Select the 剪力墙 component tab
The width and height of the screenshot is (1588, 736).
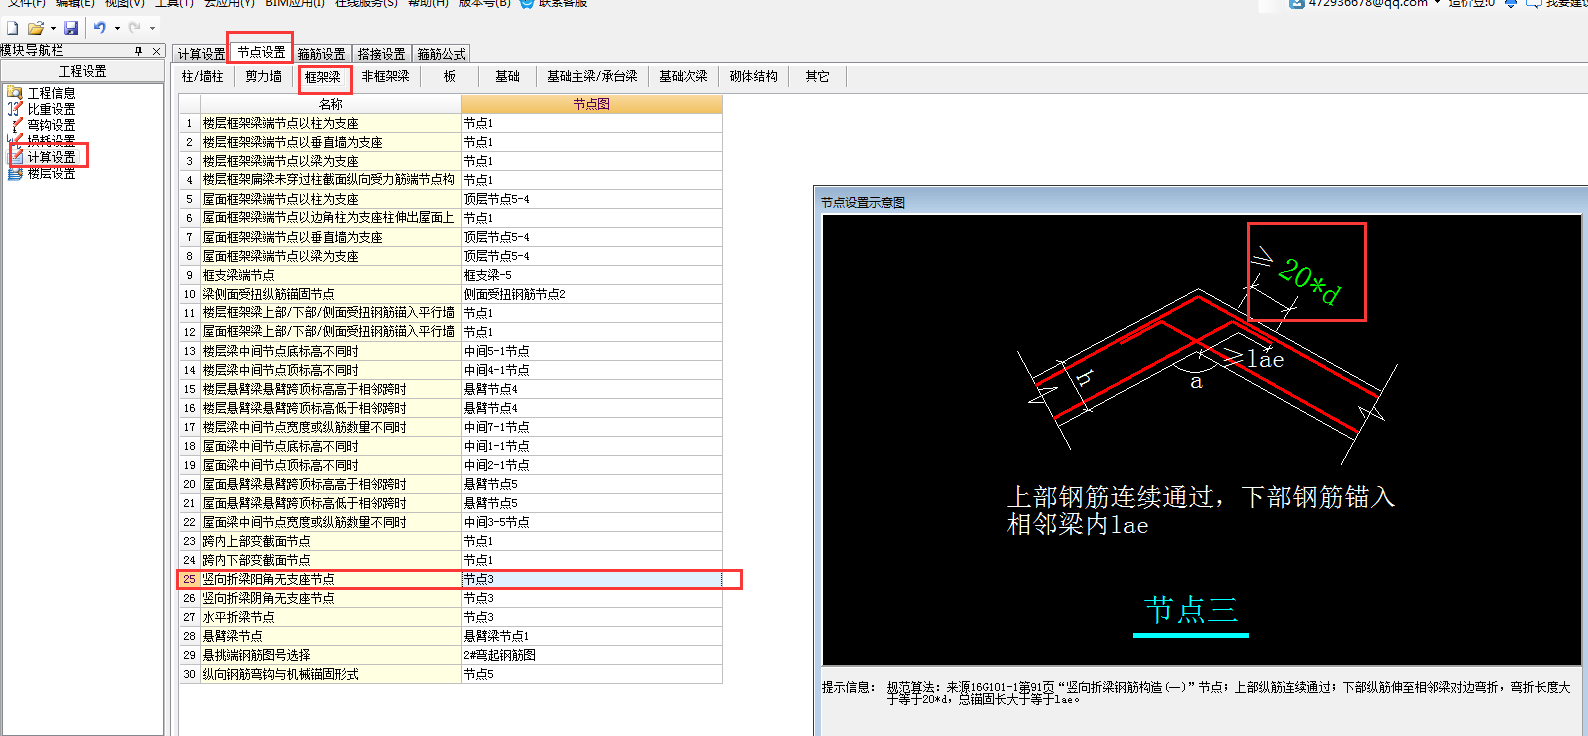(x=263, y=76)
